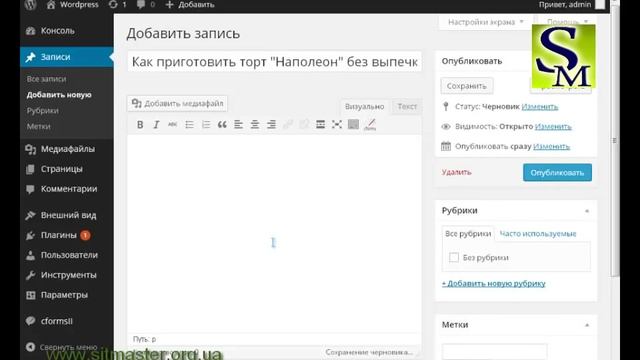Click the Сохранить draft button
The height and width of the screenshot is (360, 640).
click(467, 86)
